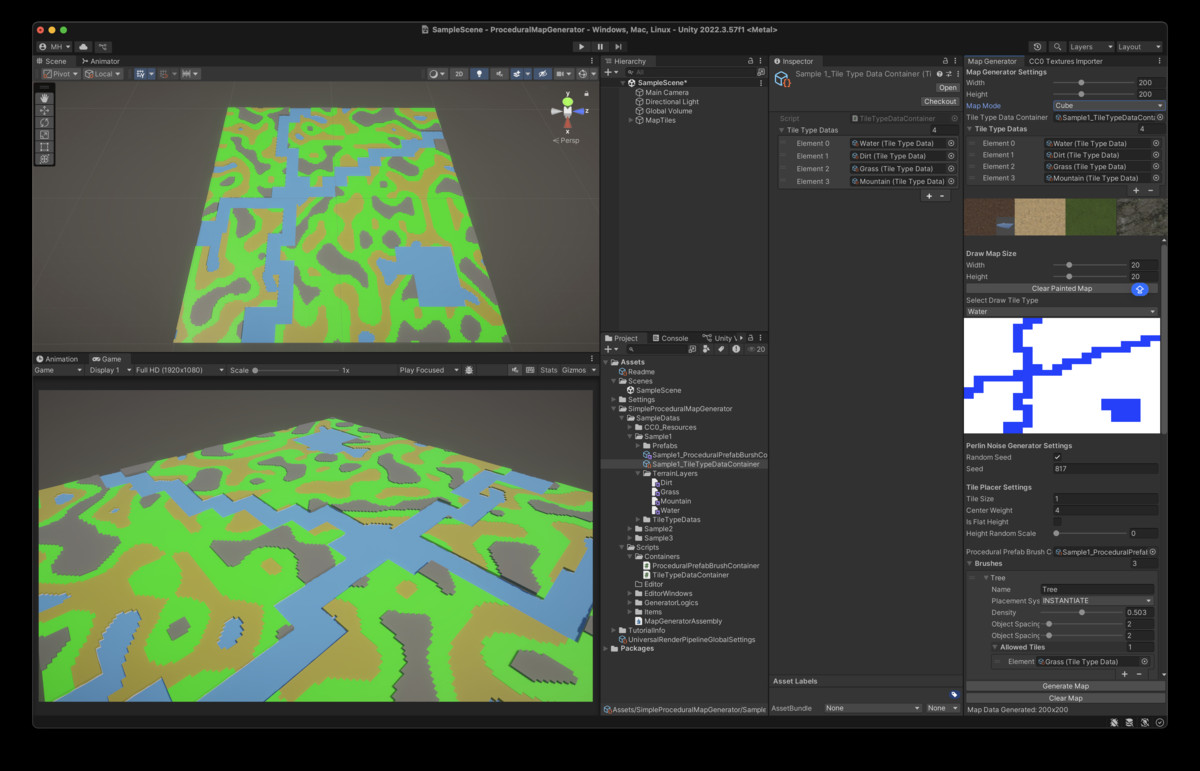Open the Full HD resolution dropdown in Game view
This screenshot has width=1200, height=771.
[x=179, y=370]
